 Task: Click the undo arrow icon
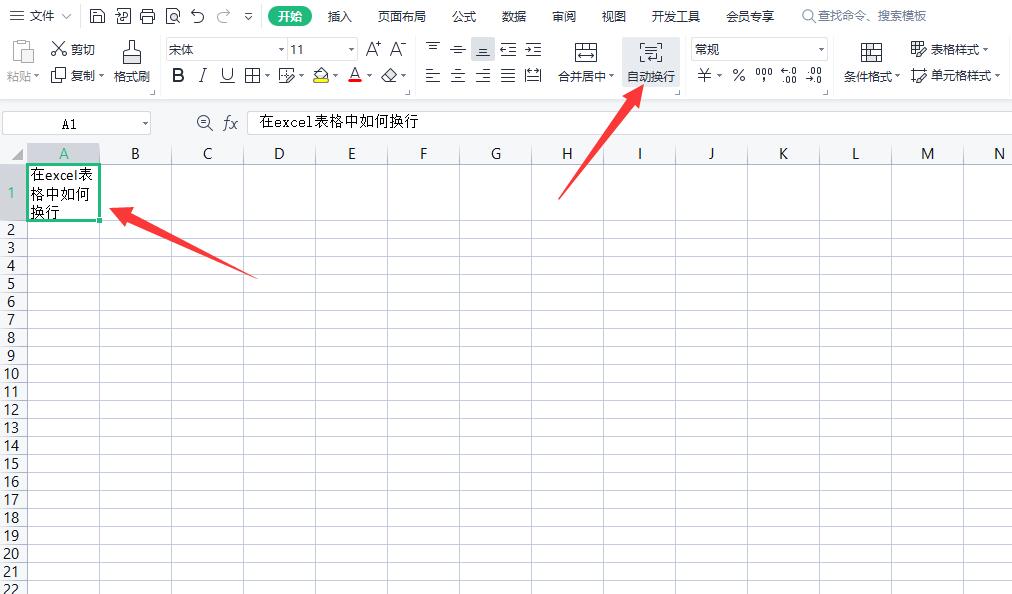pyautogui.click(x=196, y=15)
